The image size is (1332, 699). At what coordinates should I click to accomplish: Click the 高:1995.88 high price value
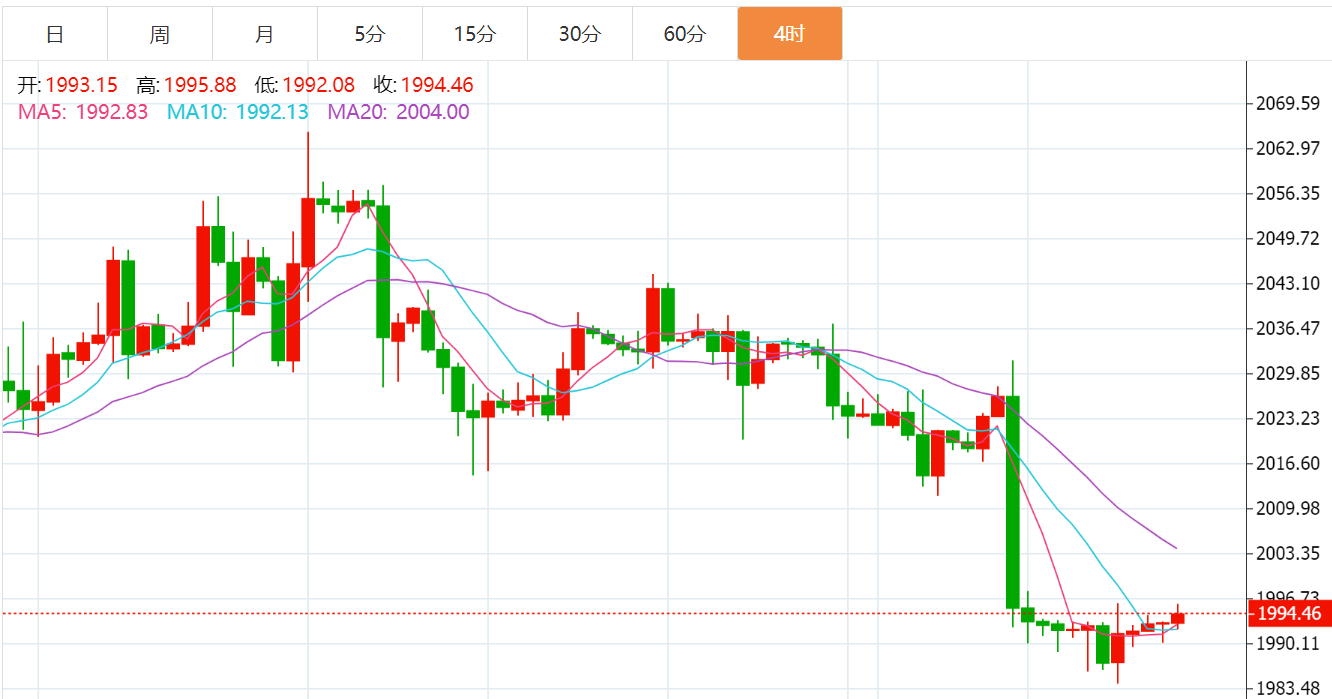click(186, 85)
